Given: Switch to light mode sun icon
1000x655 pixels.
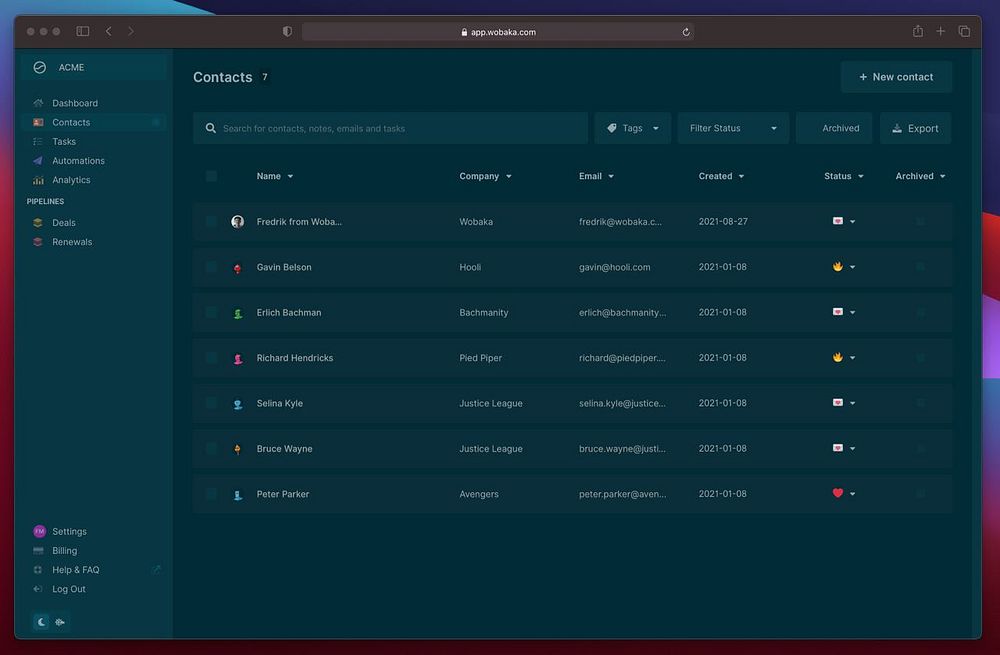Looking at the screenshot, I should pos(60,622).
